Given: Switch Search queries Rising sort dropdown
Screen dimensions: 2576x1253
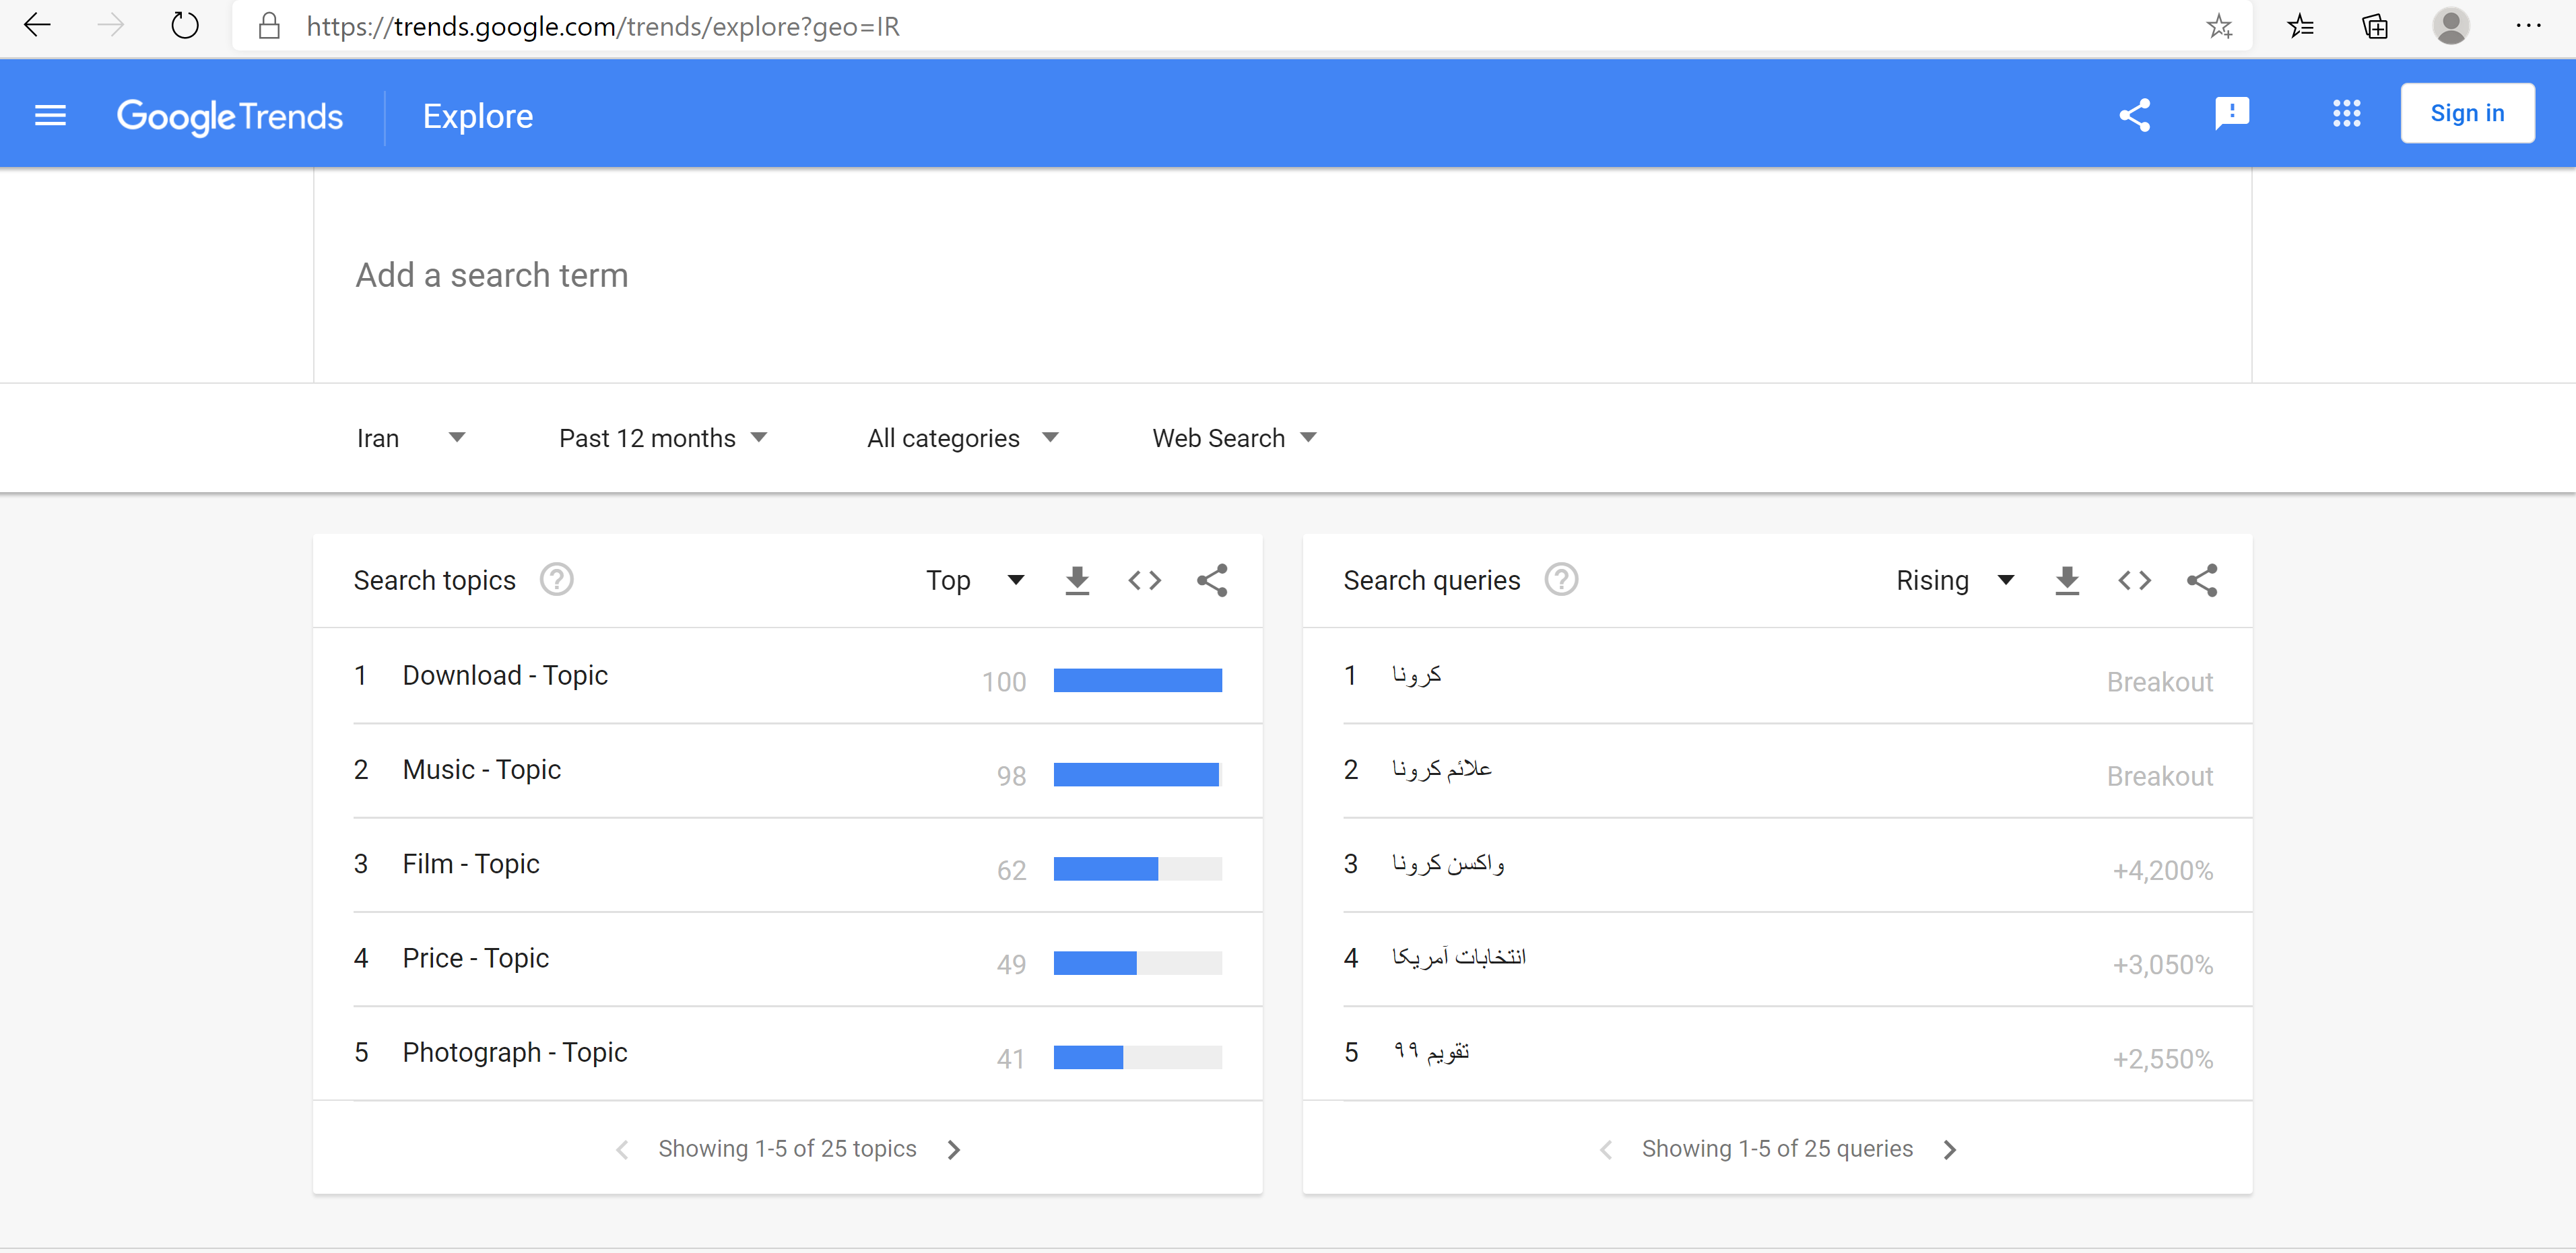Looking at the screenshot, I should pyautogui.click(x=1954, y=580).
